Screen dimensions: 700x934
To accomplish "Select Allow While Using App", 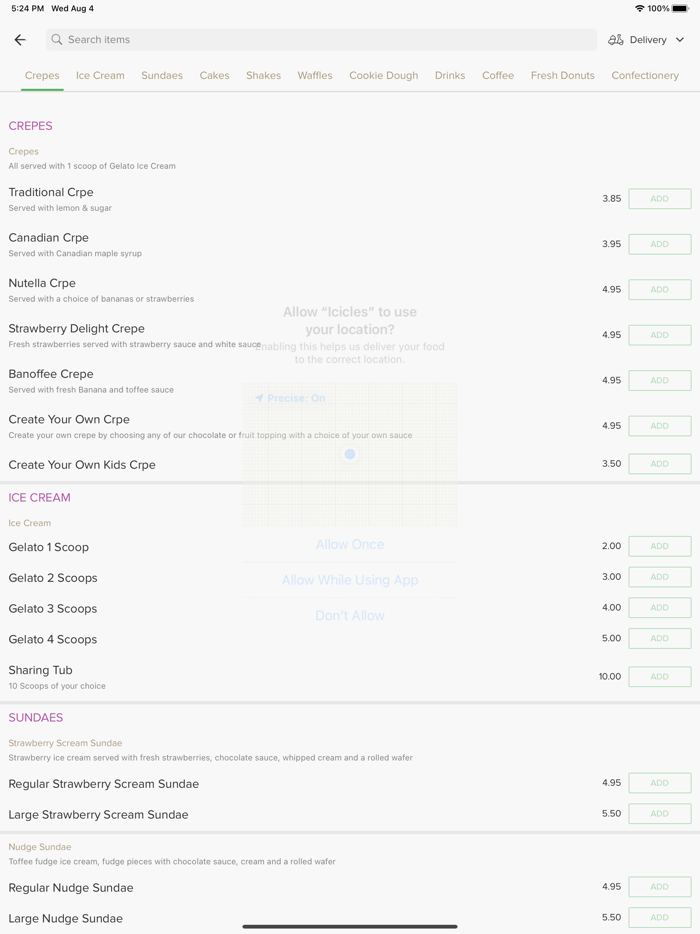I will [350, 580].
